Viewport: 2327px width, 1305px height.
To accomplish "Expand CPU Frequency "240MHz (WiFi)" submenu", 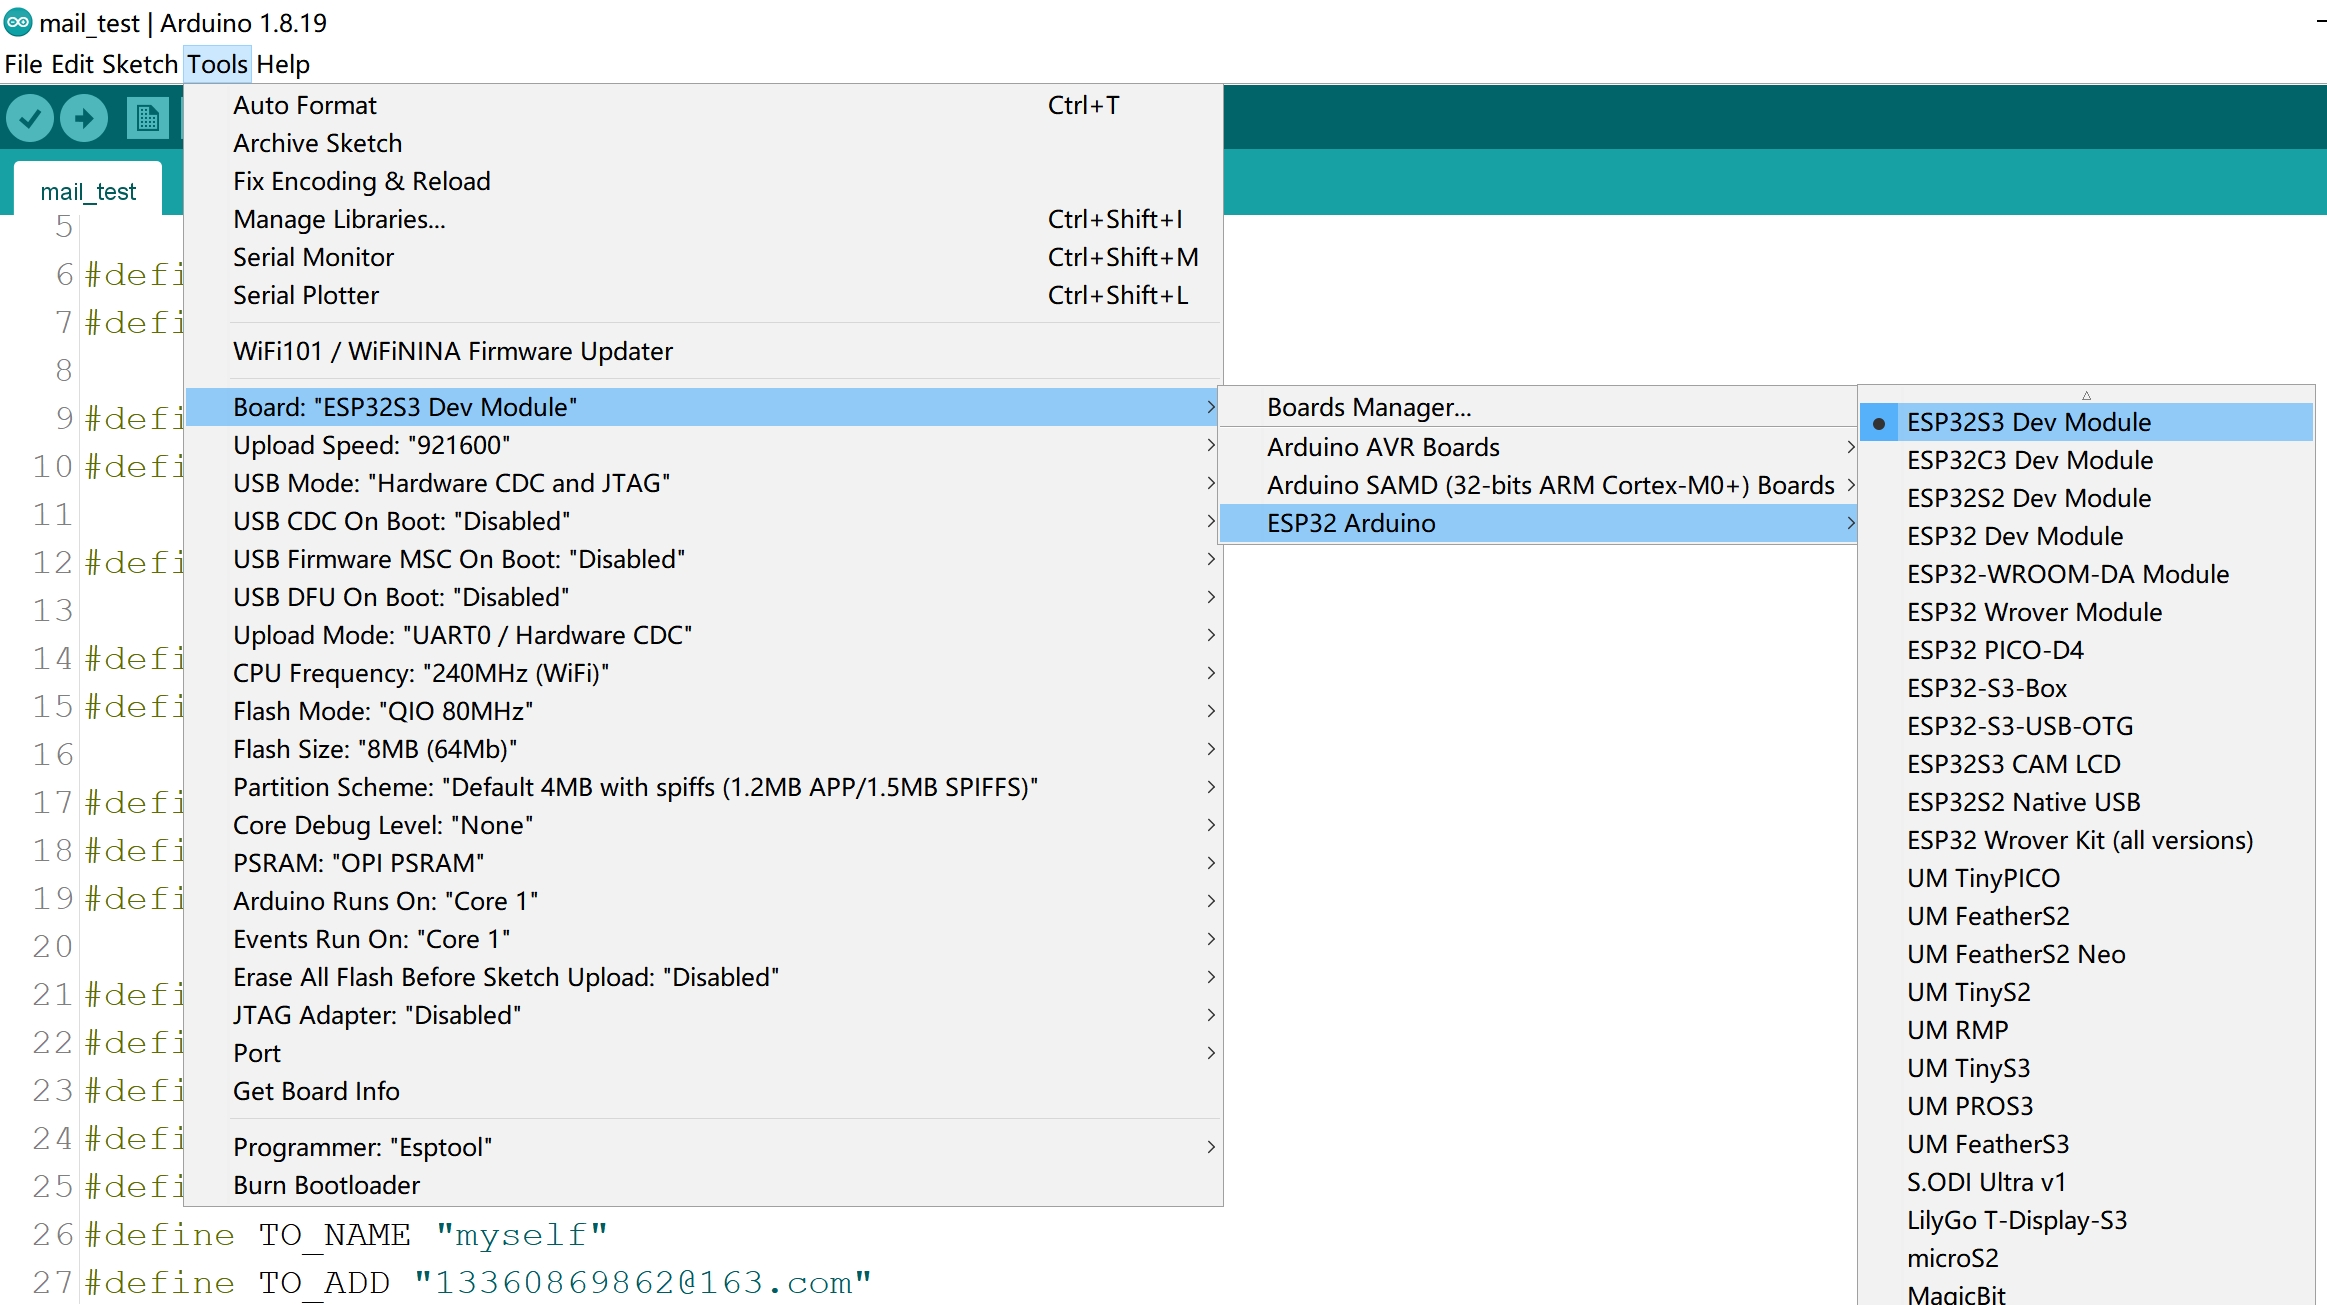I will [x=704, y=673].
